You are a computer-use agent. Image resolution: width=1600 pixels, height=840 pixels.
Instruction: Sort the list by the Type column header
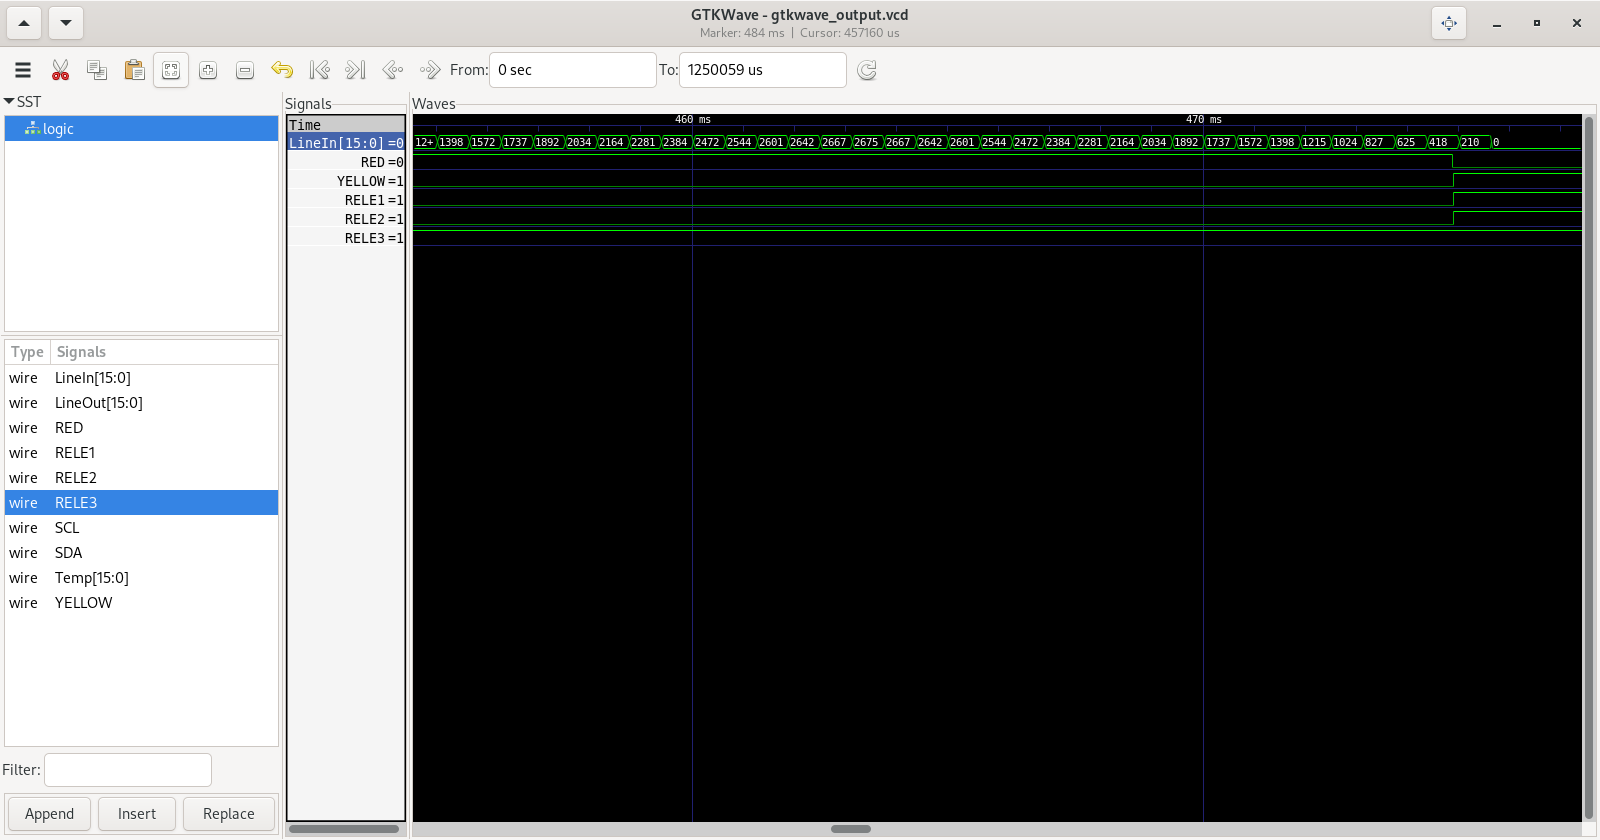point(27,352)
